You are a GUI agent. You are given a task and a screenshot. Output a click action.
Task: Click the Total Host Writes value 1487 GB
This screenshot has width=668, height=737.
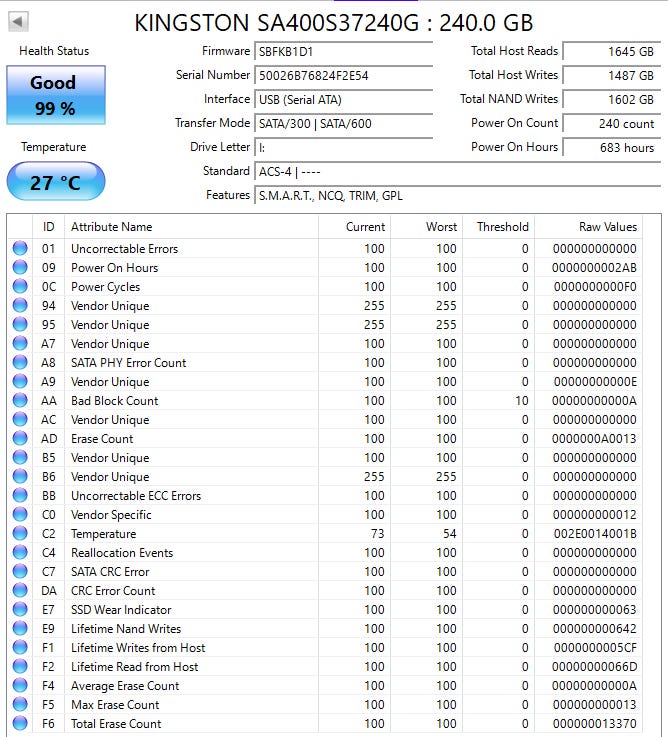coord(611,75)
